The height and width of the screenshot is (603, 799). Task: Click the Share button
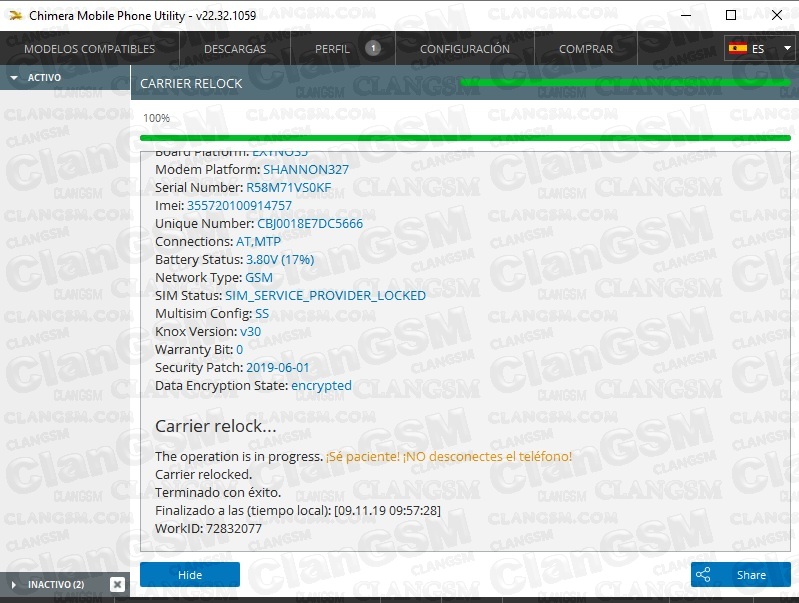[741, 575]
